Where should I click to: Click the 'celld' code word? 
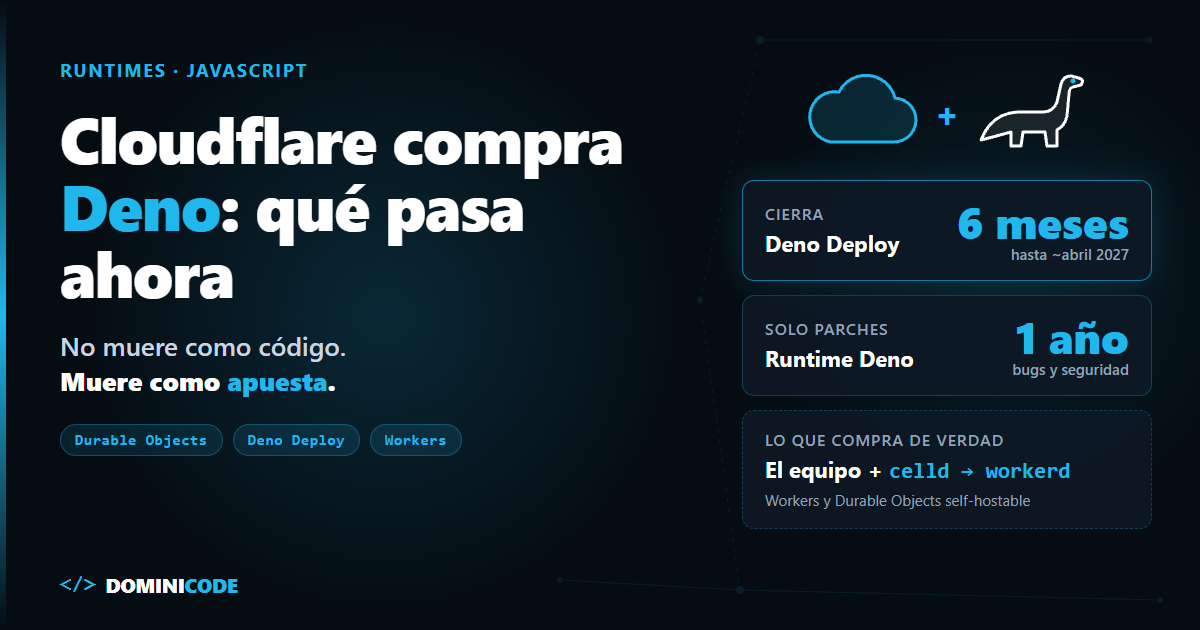tap(919, 471)
